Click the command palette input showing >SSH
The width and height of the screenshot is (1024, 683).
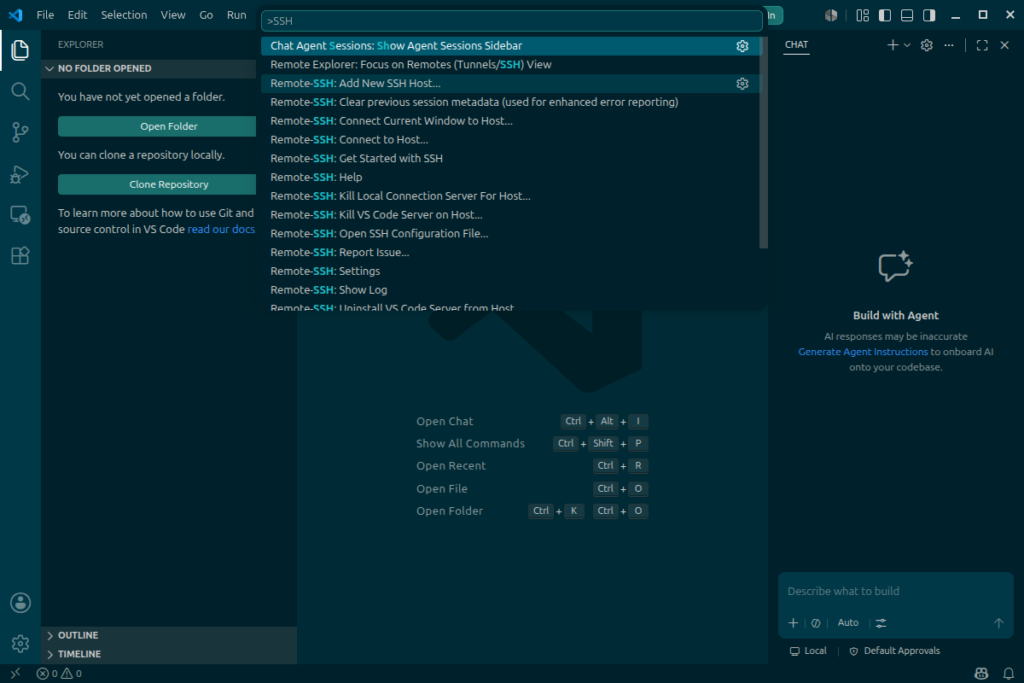(x=511, y=21)
